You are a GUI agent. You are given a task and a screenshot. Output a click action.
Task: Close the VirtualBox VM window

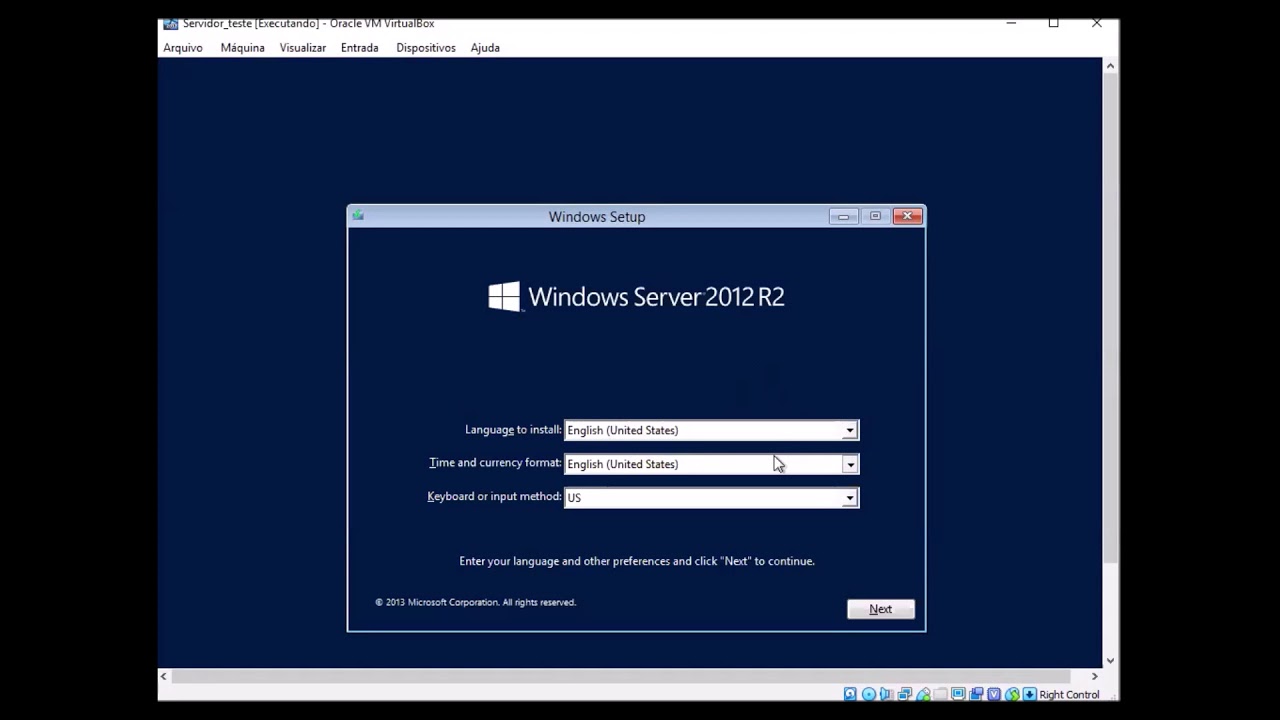pos(1097,23)
